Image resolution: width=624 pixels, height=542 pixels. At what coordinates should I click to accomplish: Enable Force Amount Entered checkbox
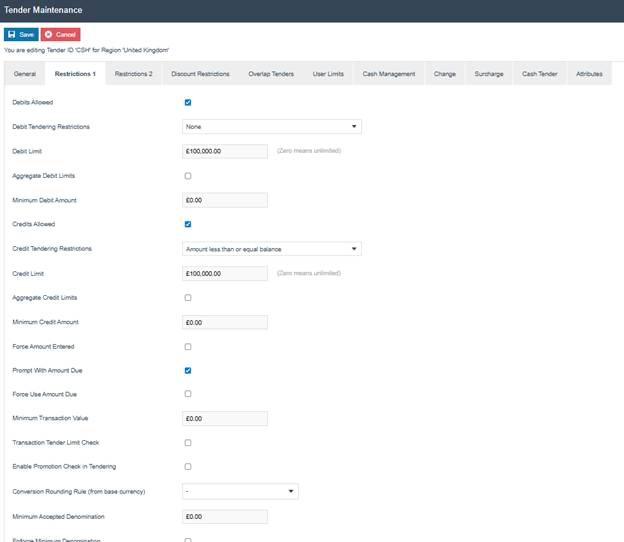coord(188,347)
